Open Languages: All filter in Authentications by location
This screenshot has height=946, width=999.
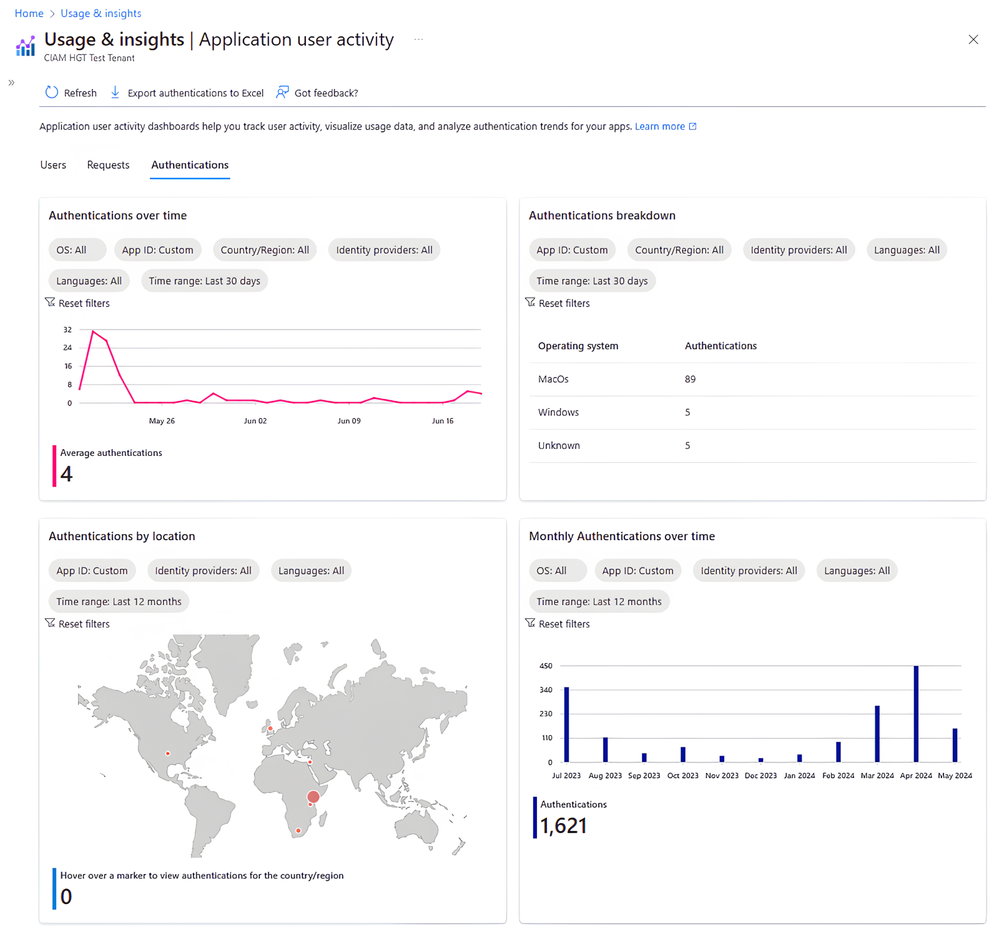(311, 571)
